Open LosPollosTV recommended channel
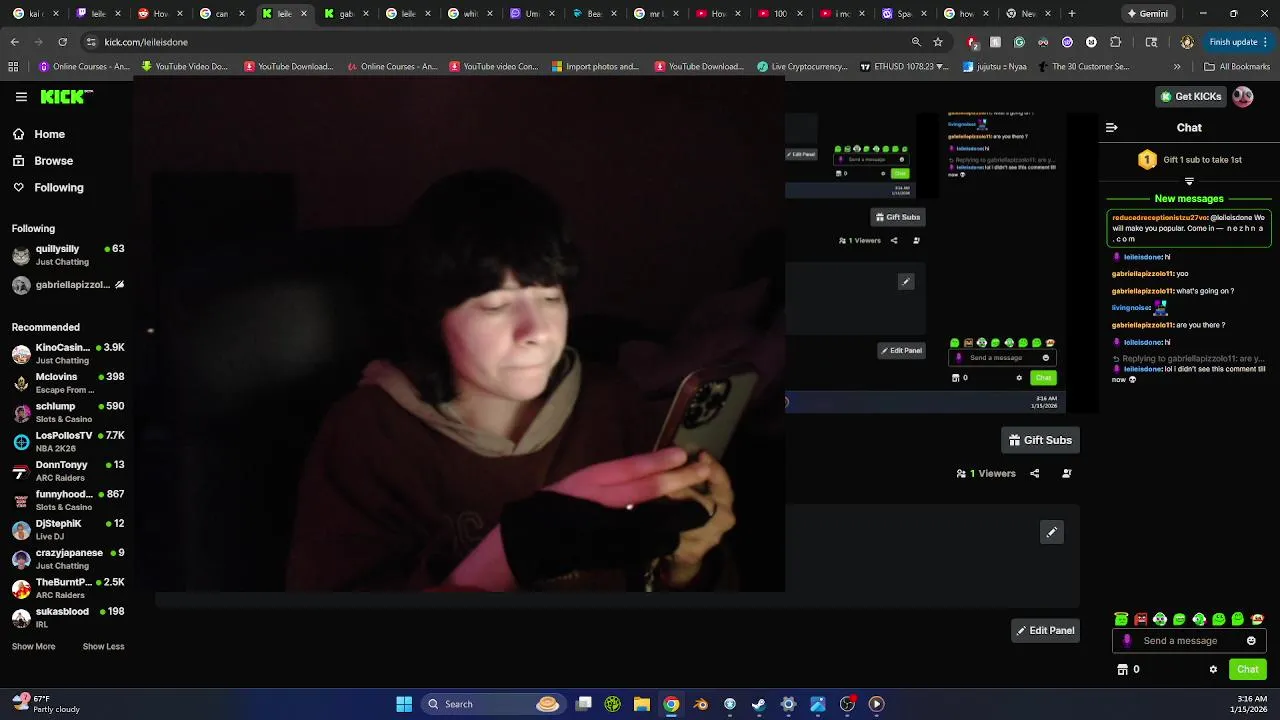1280x720 pixels. coord(68,441)
